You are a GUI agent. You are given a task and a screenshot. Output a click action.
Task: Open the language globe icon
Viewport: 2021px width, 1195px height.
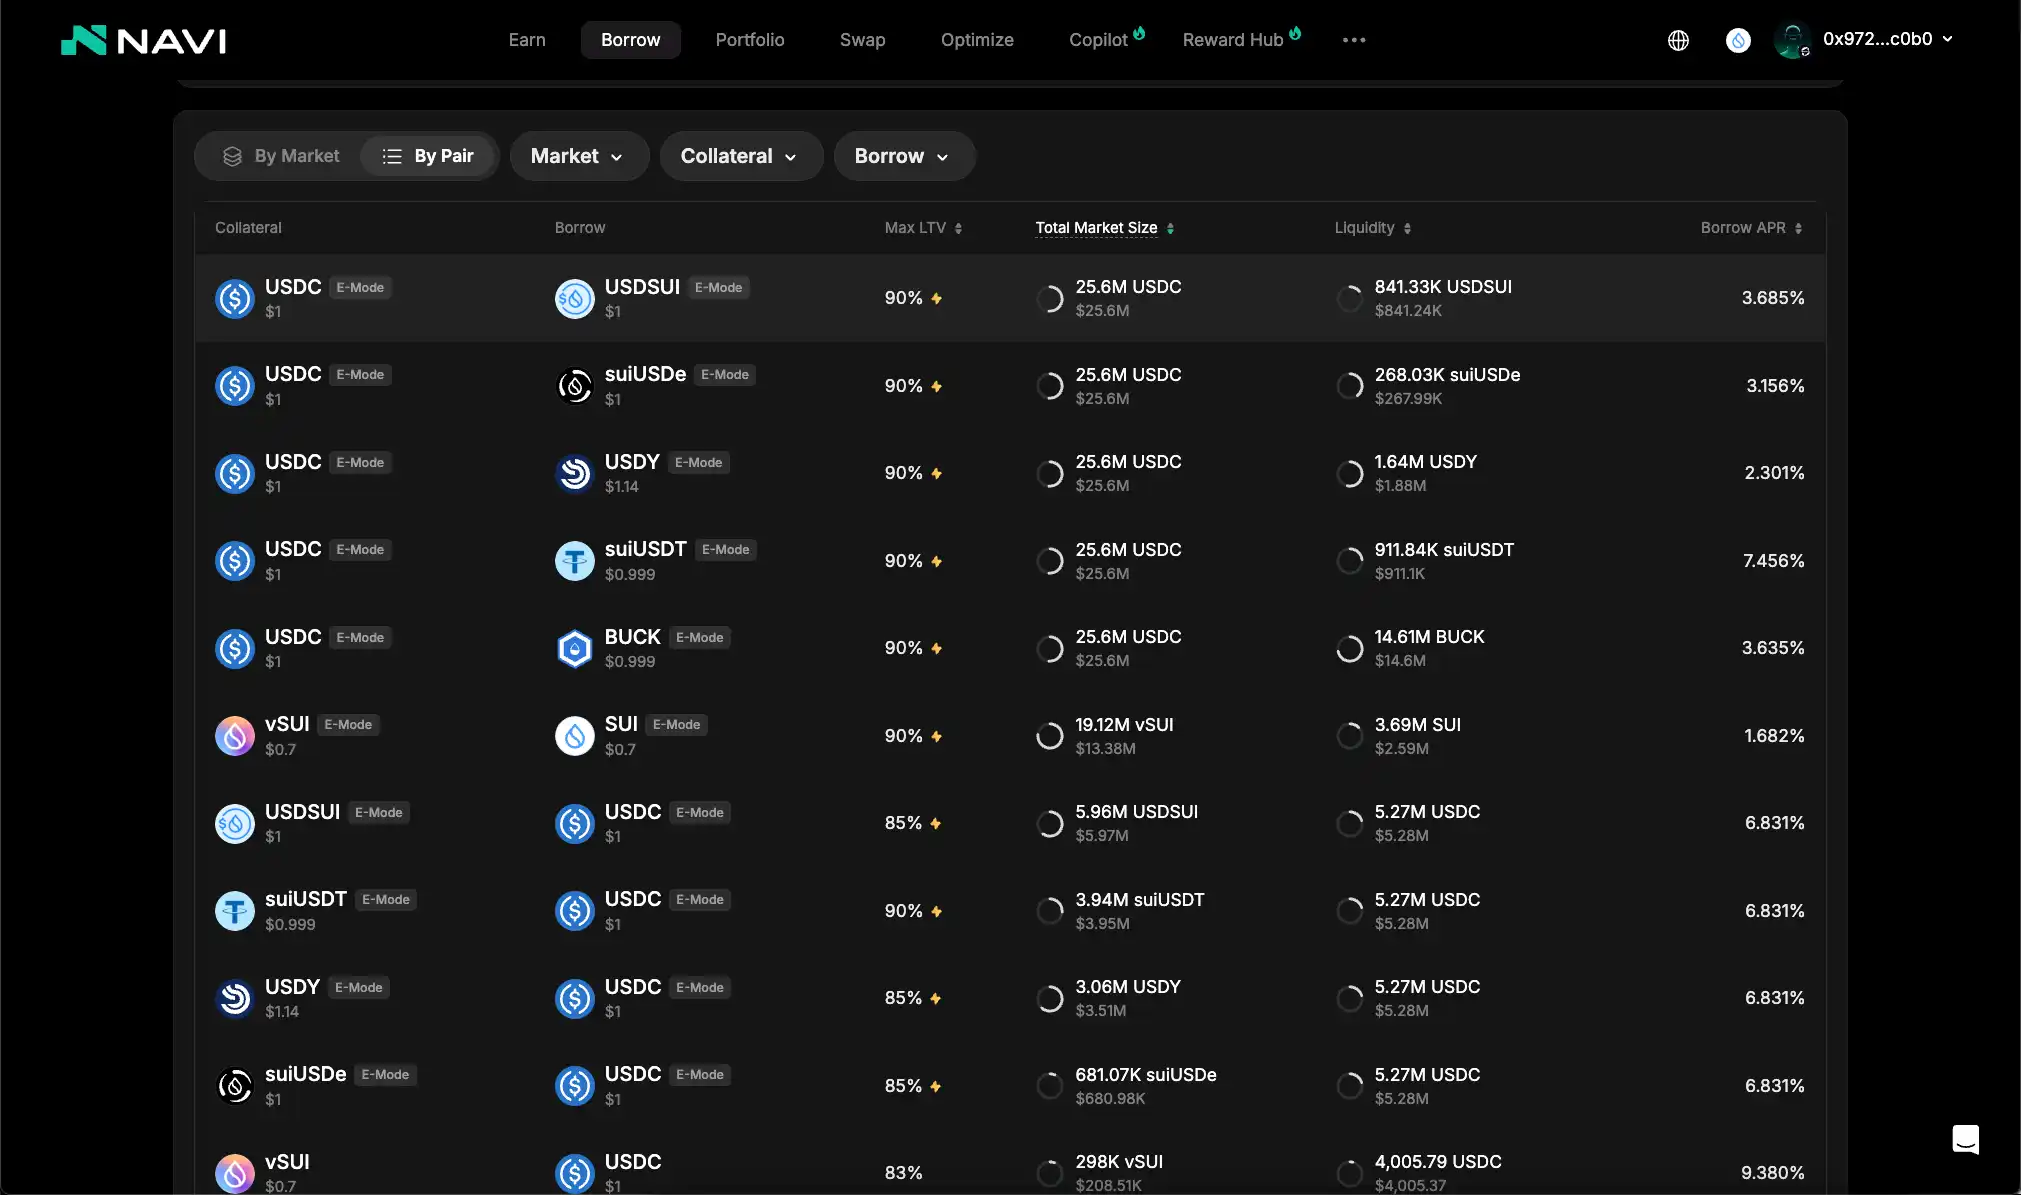point(1678,40)
